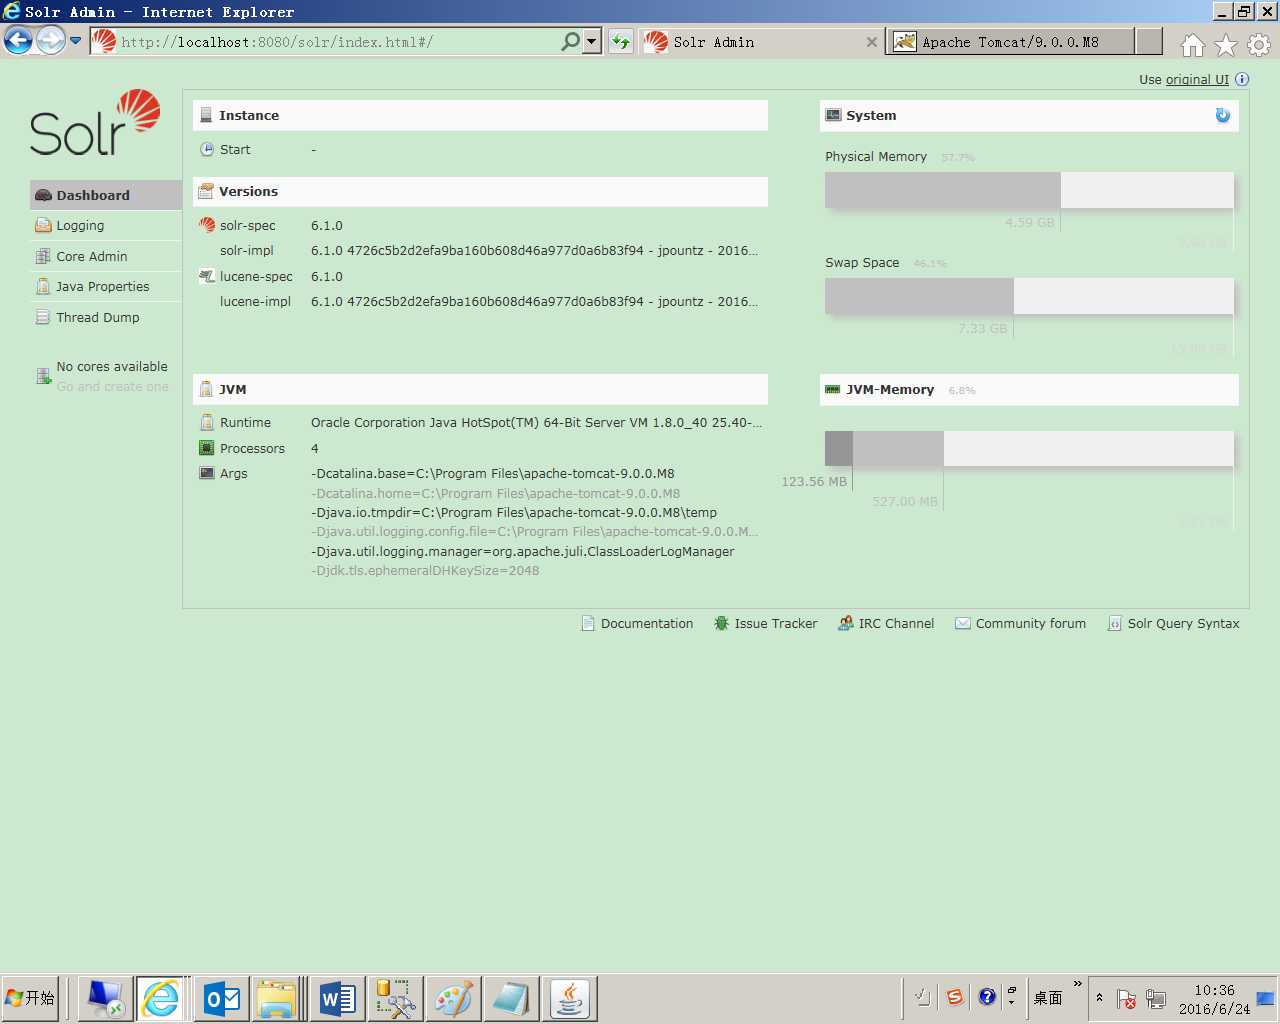Open Java Properties in sidebar

(x=106, y=287)
